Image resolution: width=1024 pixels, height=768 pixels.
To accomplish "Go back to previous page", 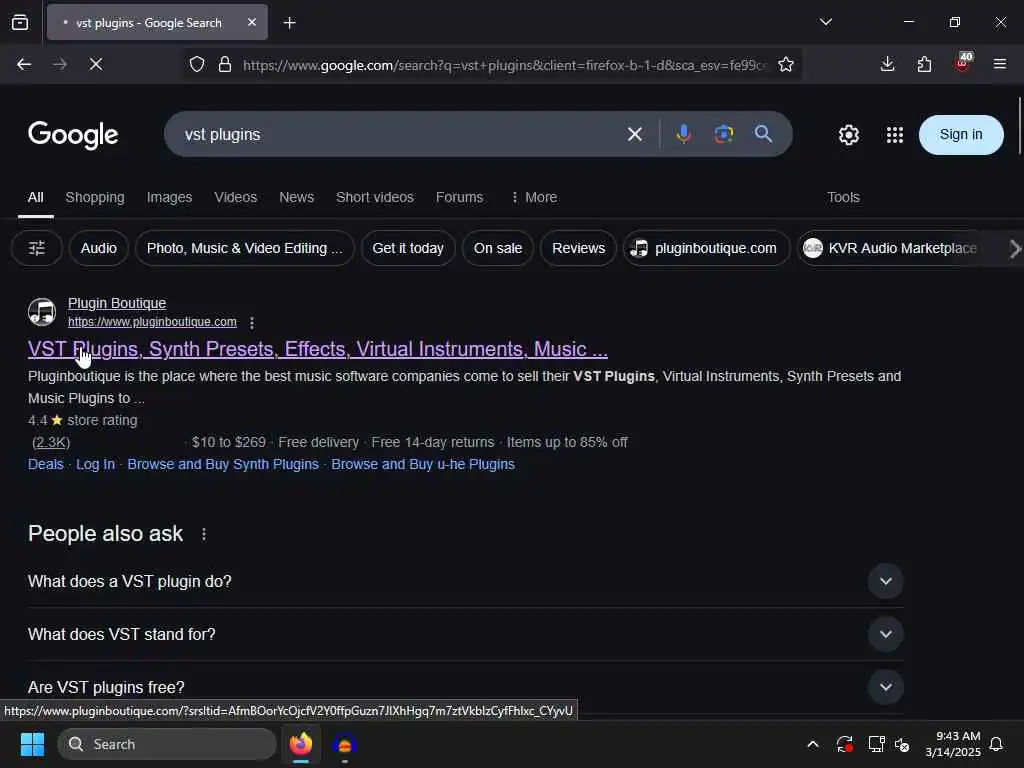I will [x=24, y=64].
